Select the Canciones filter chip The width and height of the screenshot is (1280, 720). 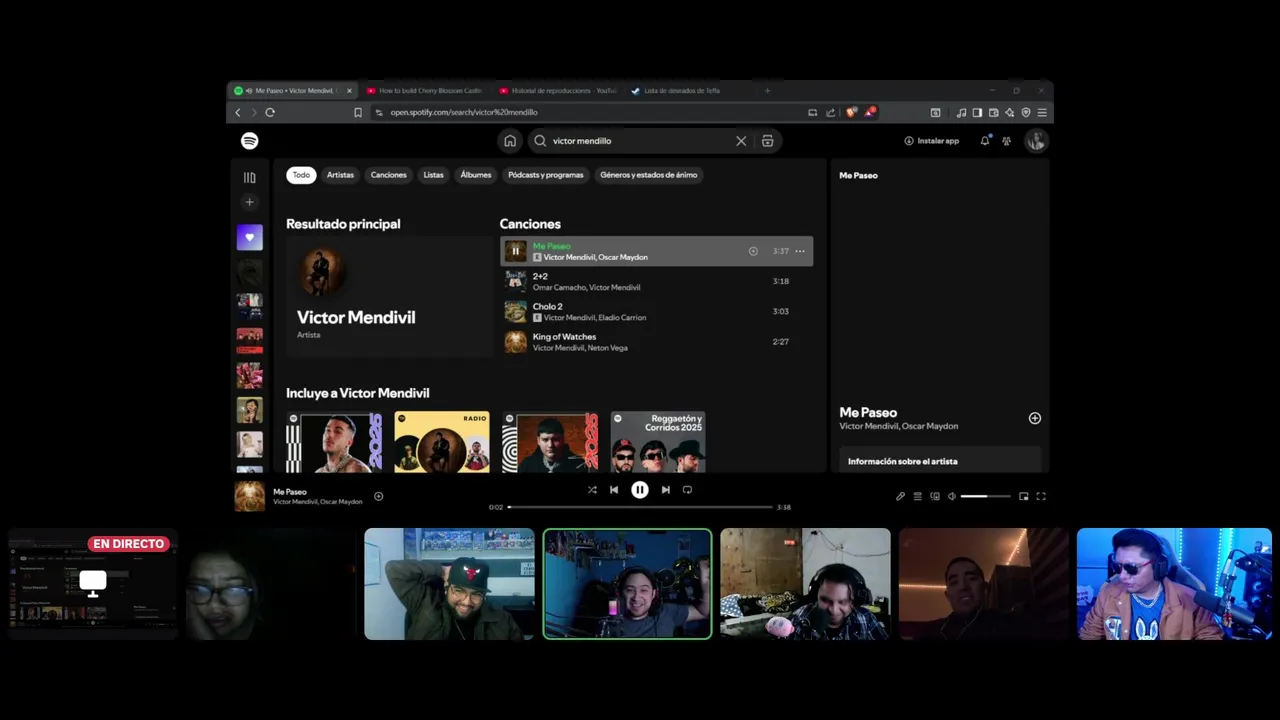389,175
